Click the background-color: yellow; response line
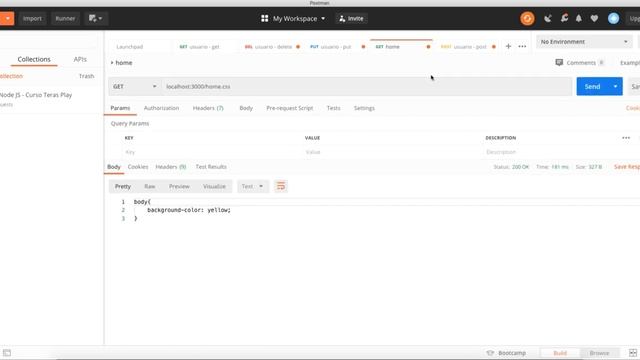This screenshot has width=640, height=360. (x=189, y=210)
